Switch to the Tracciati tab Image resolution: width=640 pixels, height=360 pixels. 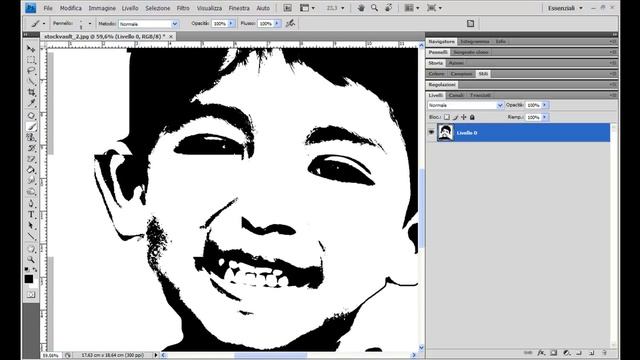(x=480, y=95)
